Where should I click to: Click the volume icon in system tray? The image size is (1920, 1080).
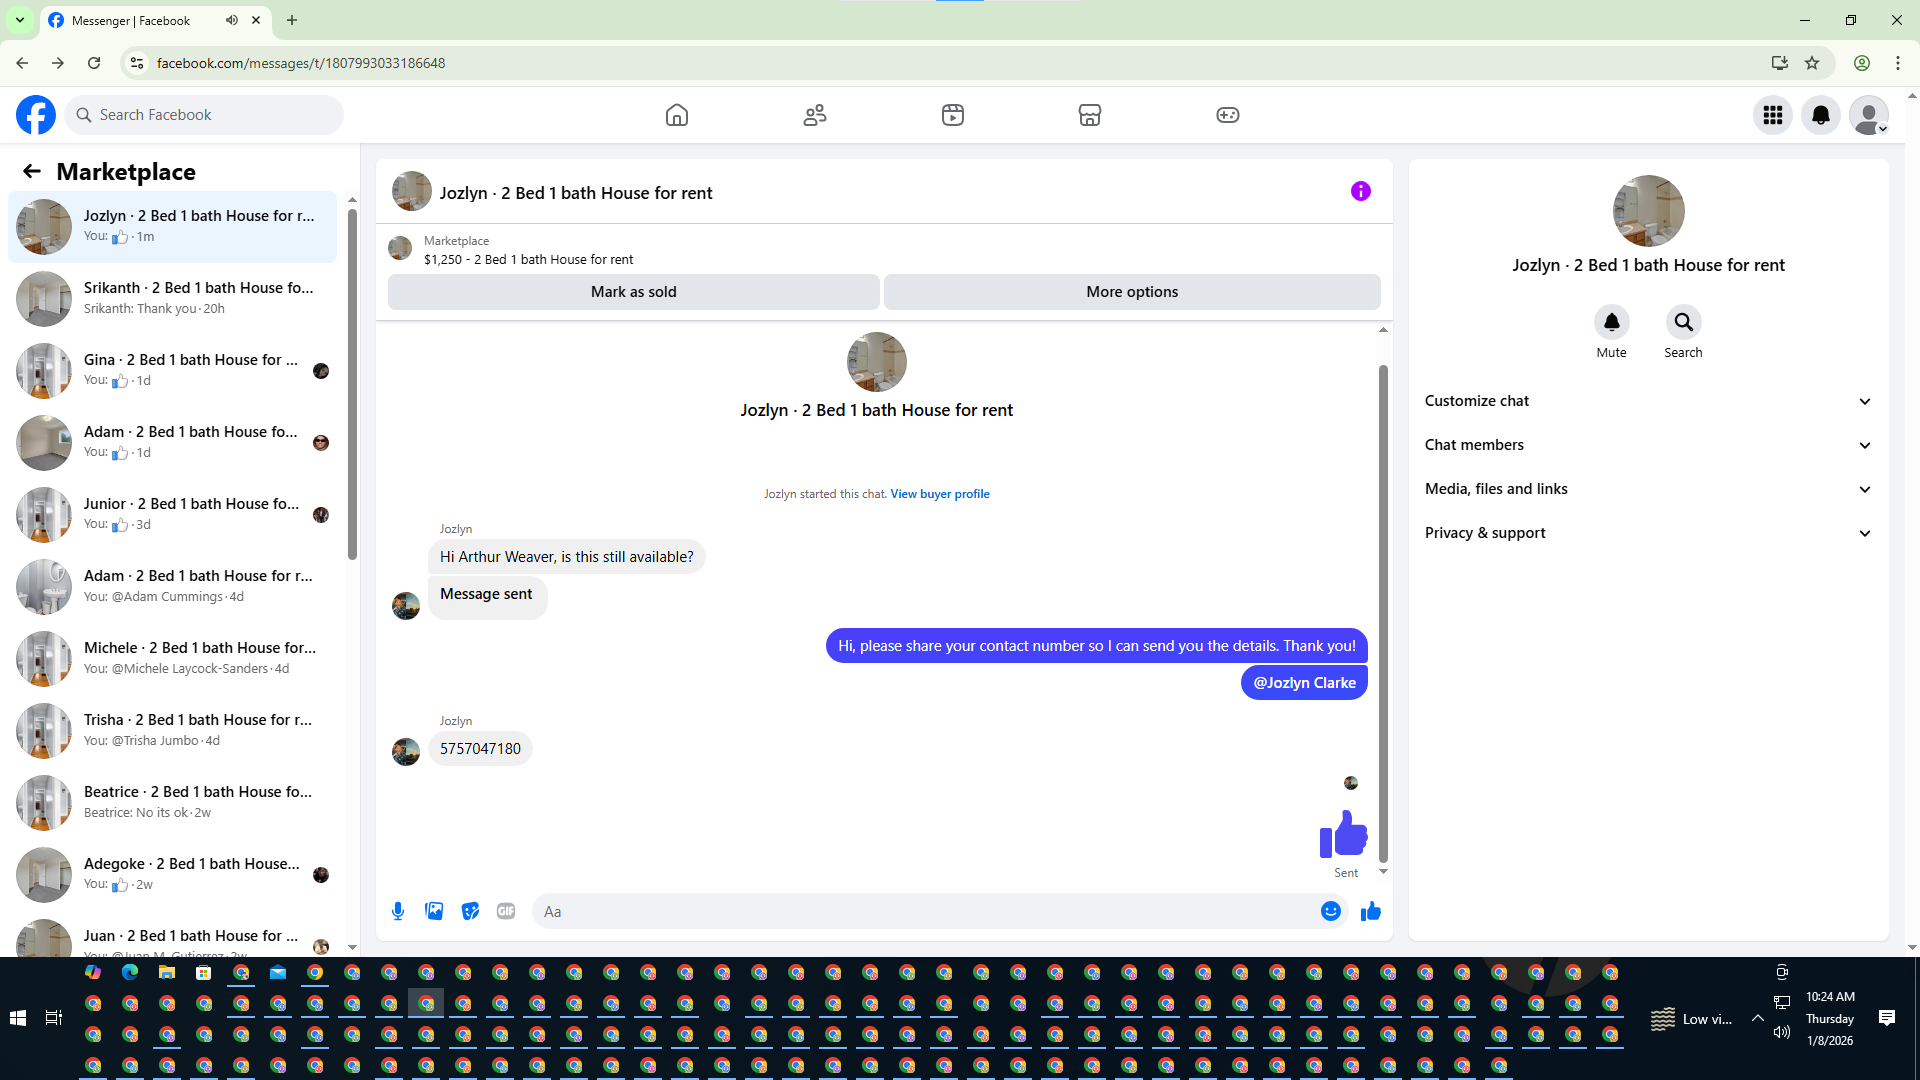pos(1782,1032)
